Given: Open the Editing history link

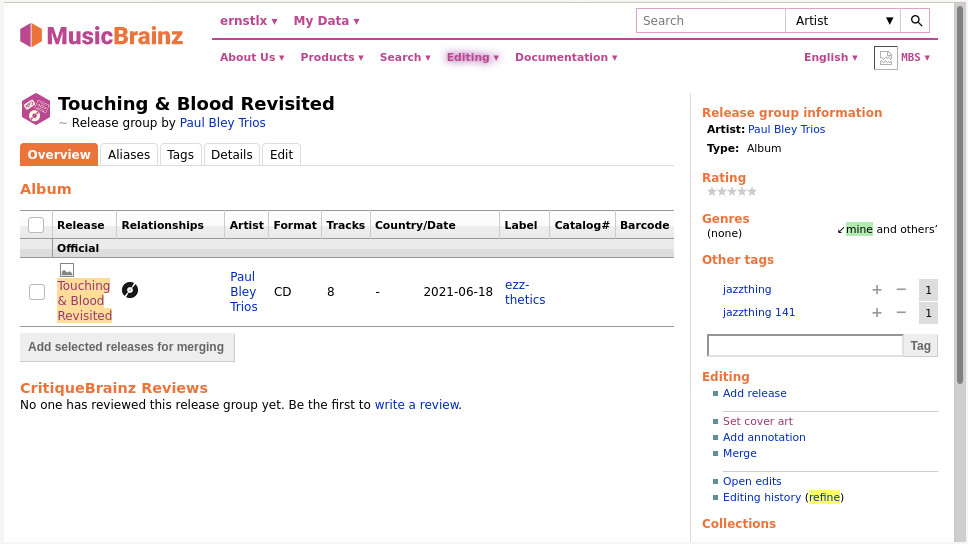Looking at the screenshot, I should (x=762, y=497).
